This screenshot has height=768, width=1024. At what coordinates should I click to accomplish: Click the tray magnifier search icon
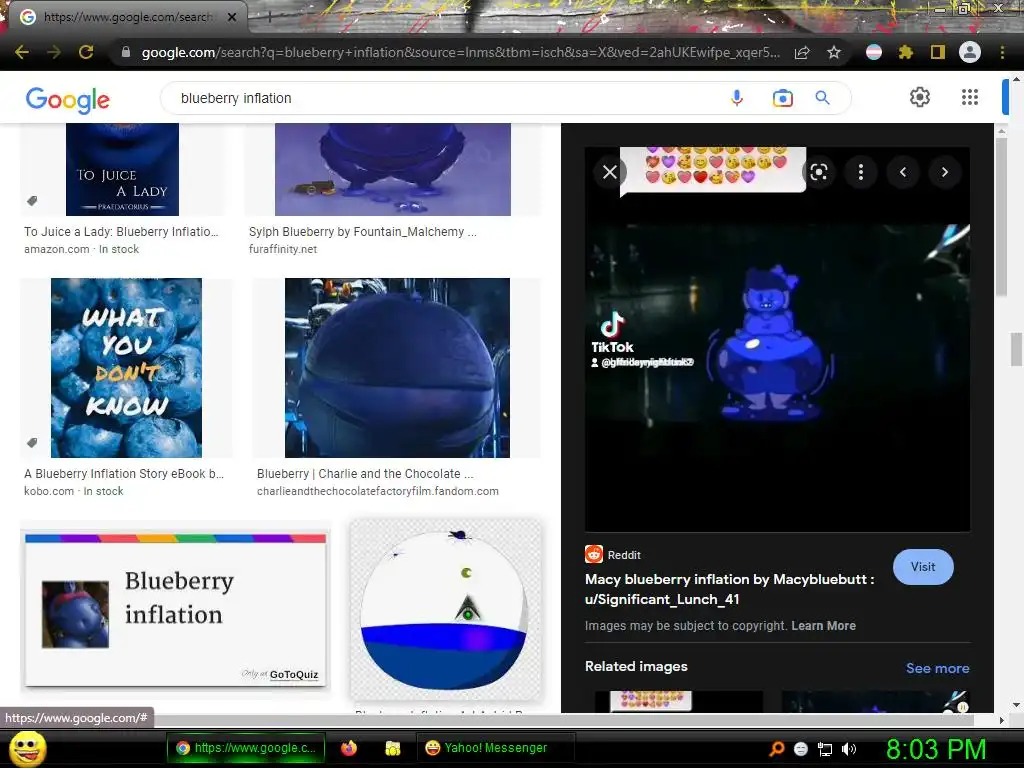pyautogui.click(x=776, y=749)
